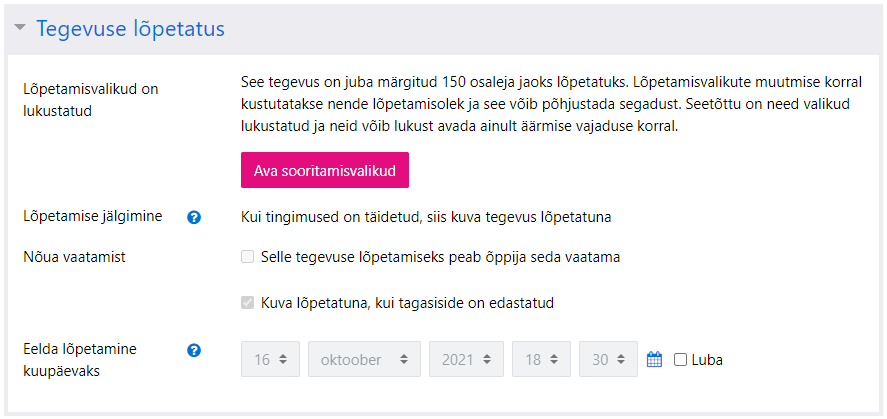Open the minute dropdown showing 30
This screenshot has width=887, height=419.
click(x=608, y=359)
